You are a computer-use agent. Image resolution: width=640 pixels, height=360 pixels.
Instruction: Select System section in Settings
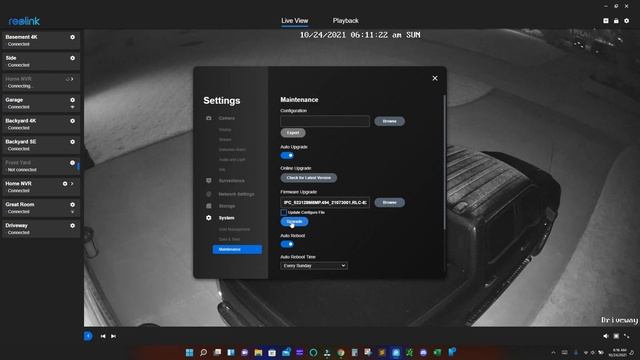click(227, 218)
